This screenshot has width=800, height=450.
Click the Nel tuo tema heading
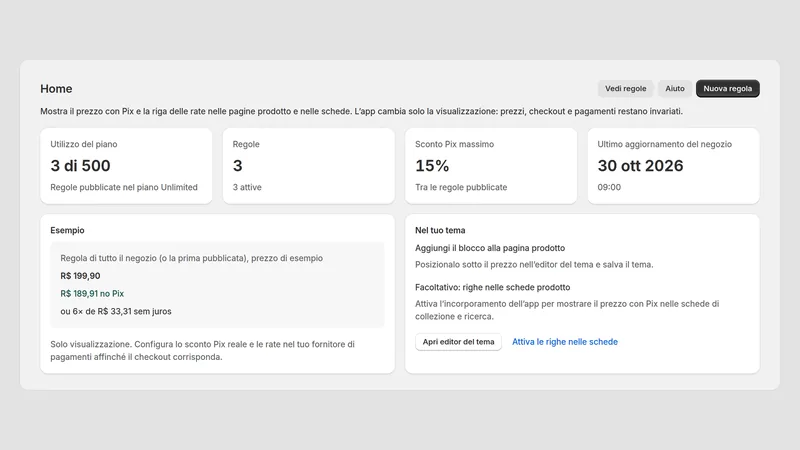(440, 231)
